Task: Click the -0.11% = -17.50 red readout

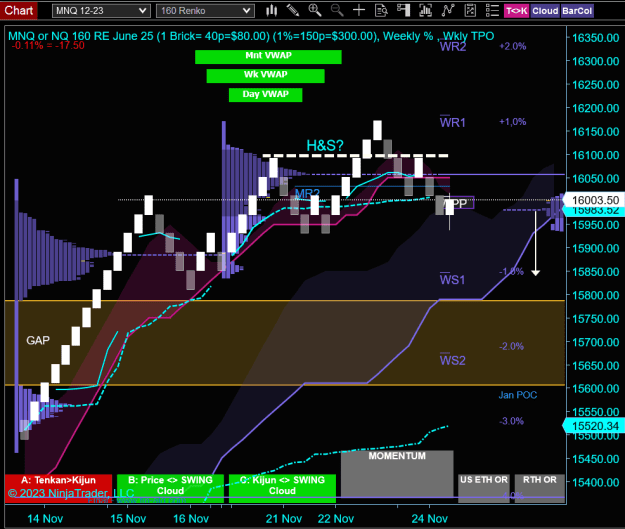Action: (x=48, y=45)
